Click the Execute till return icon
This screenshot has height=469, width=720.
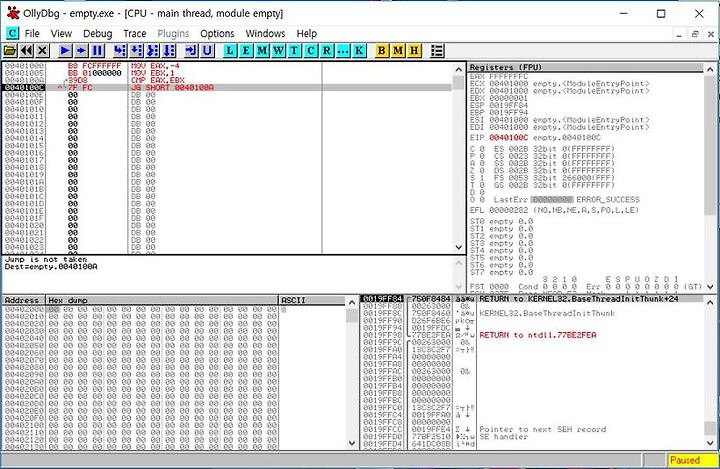(191, 51)
